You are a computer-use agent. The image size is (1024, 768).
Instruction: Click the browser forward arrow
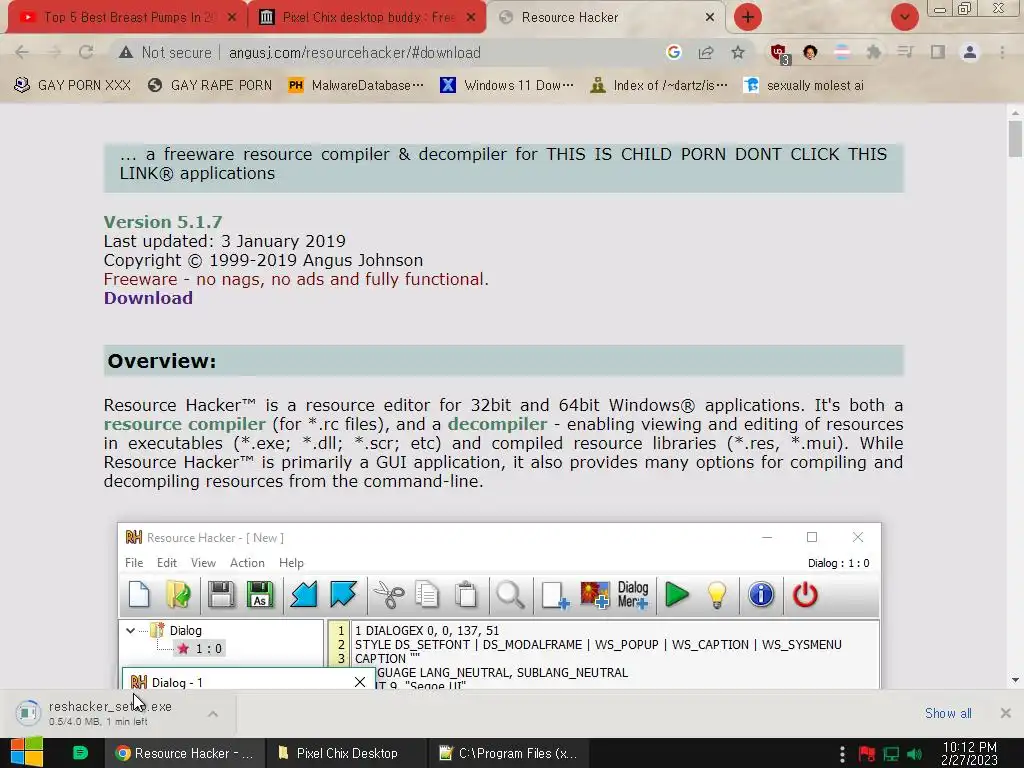coord(54,52)
